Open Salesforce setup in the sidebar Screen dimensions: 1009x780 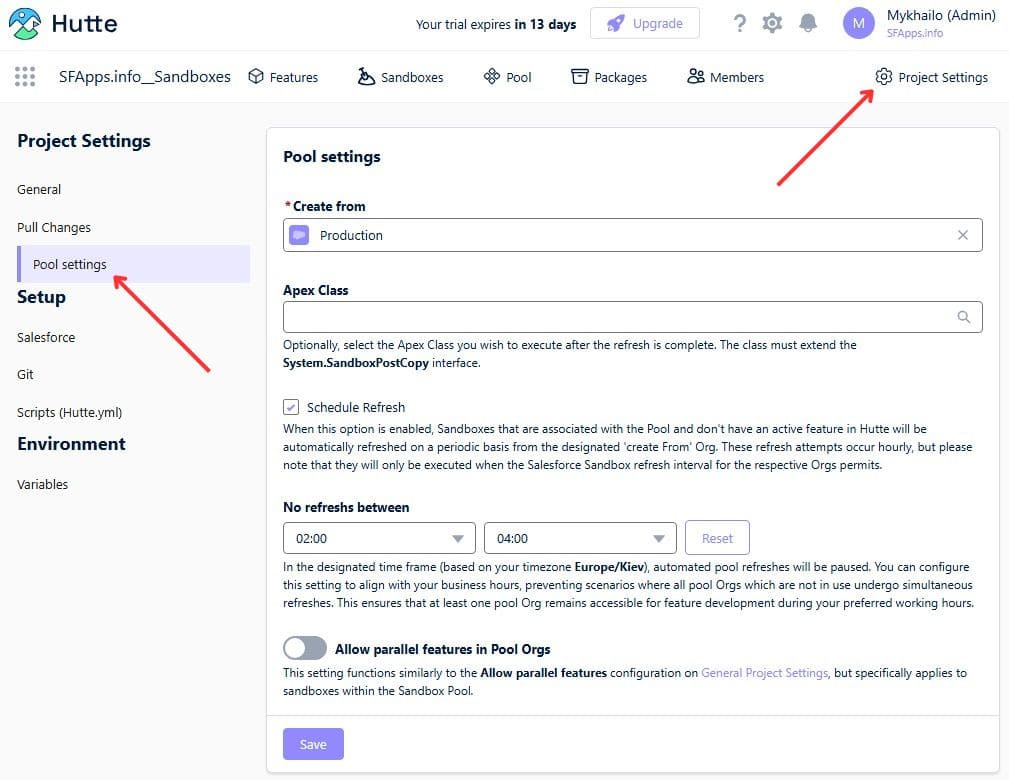coord(46,337)
